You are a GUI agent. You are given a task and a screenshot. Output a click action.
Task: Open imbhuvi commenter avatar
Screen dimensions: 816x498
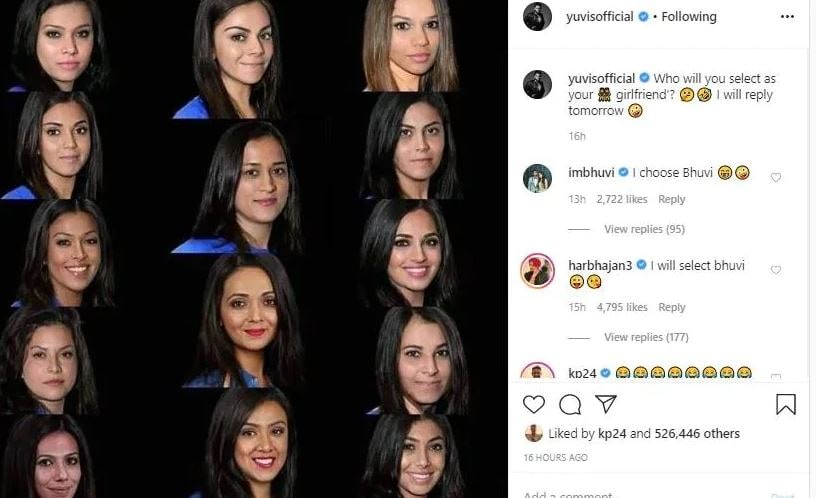coord(537,178)
